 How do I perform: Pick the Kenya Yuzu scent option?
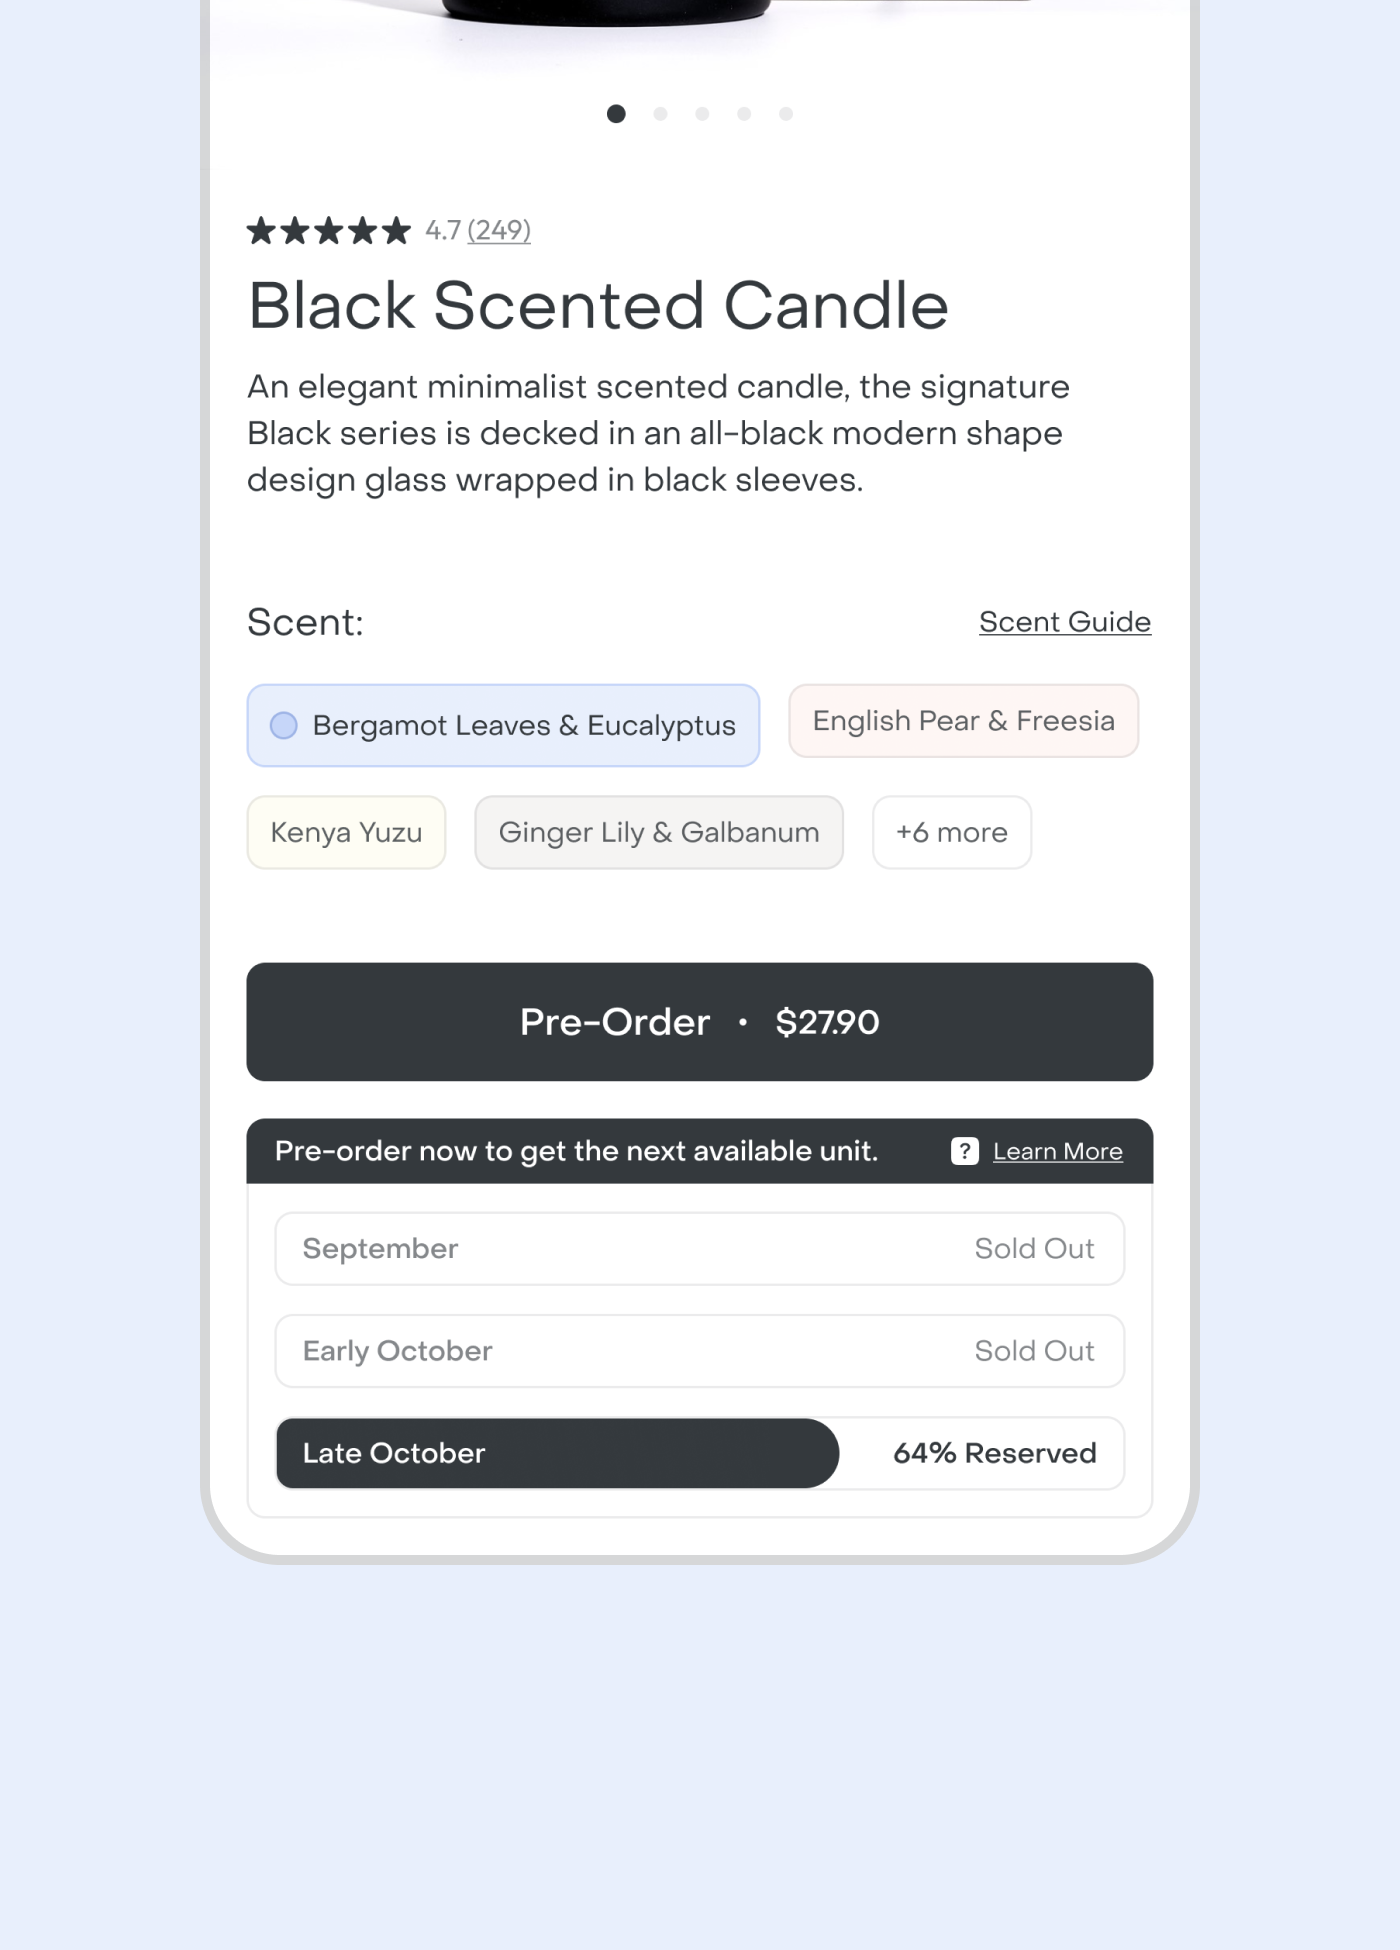click(346, 832)
